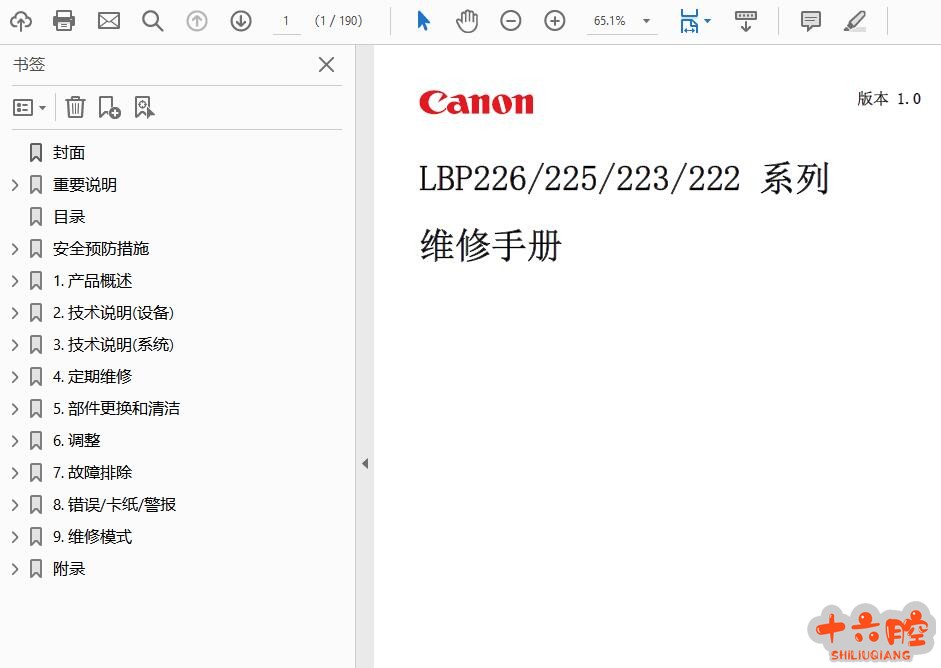Click the email envelope icon
The height and width of the screenshot is (668, 941).
pyautogui.click(x=108, y=20)
